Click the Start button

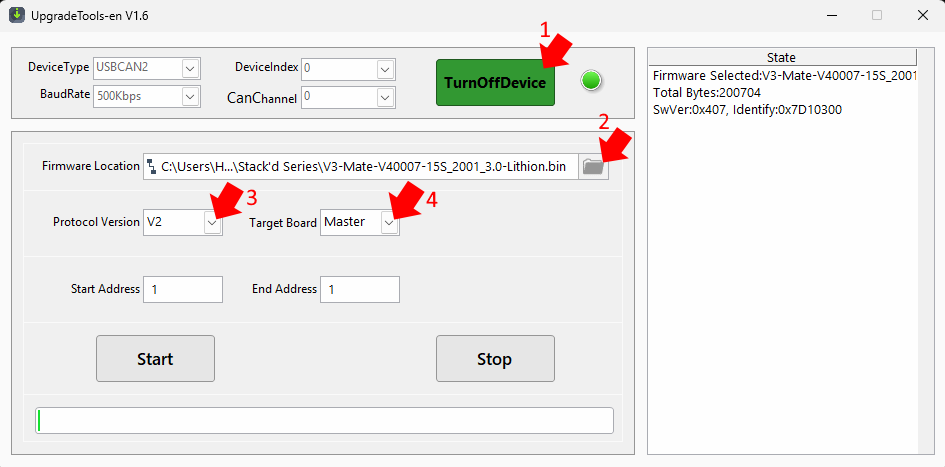155,359
